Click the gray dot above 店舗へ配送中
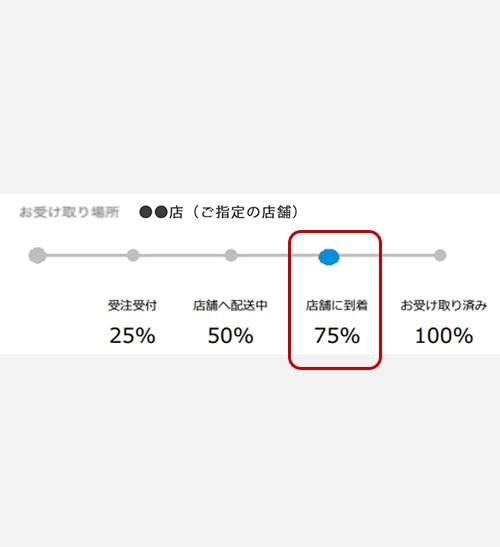Viewport: 500px width, 547px height. 231,255
